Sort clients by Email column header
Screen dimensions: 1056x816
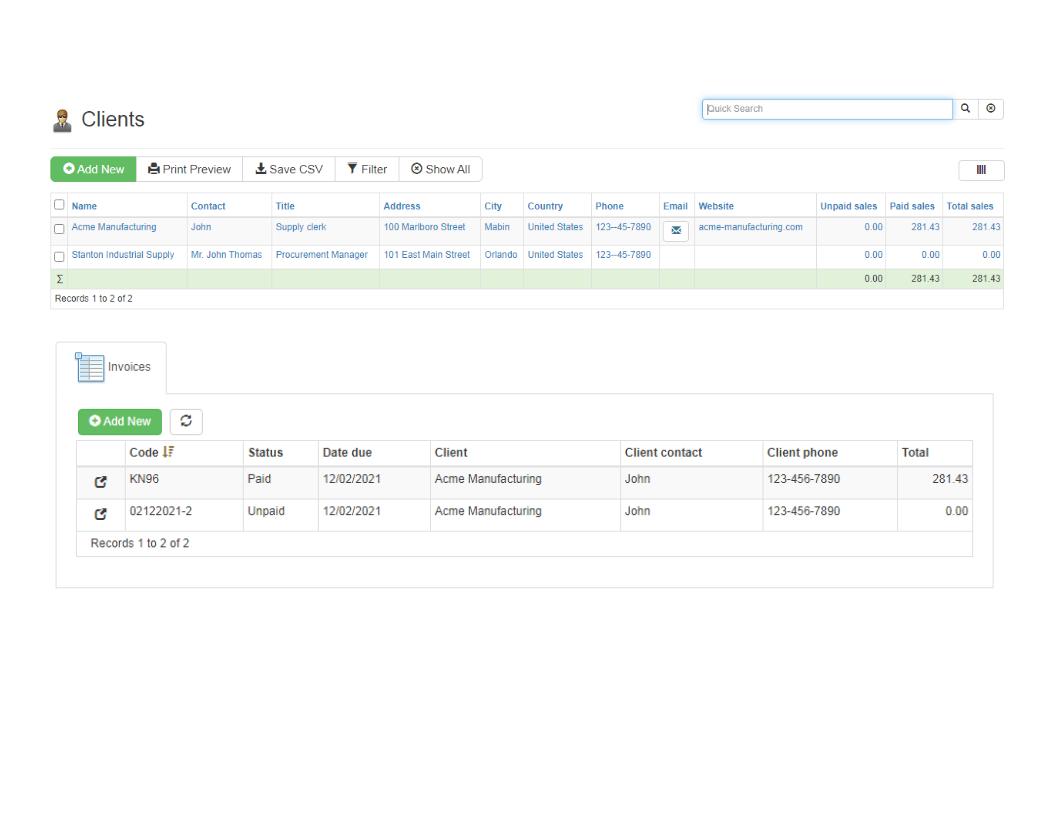(675, 206)
